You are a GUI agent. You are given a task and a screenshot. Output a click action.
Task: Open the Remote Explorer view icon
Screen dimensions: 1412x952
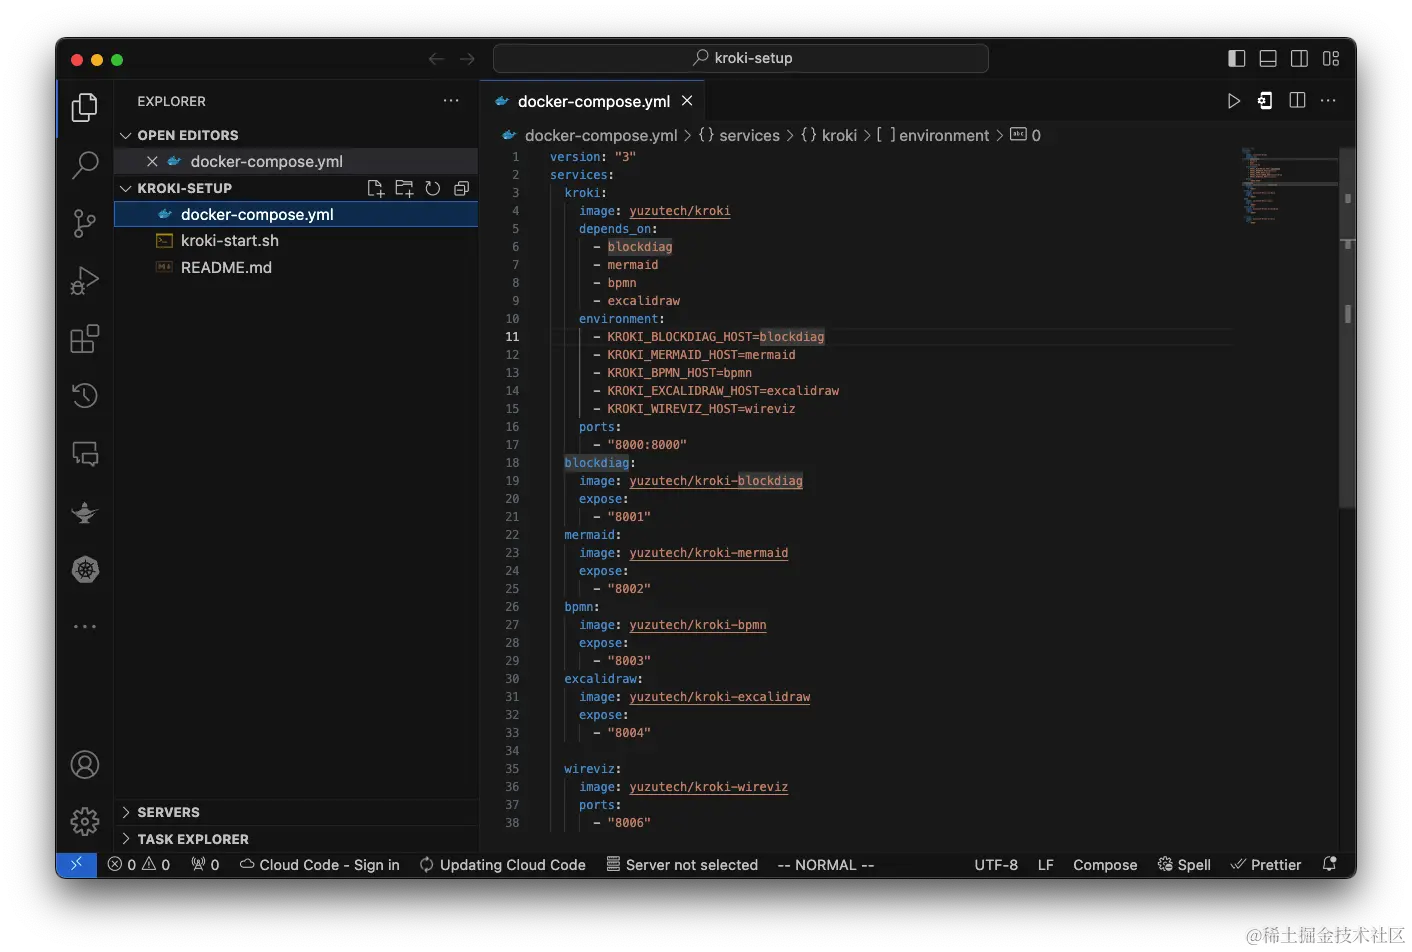click(85, 454)
